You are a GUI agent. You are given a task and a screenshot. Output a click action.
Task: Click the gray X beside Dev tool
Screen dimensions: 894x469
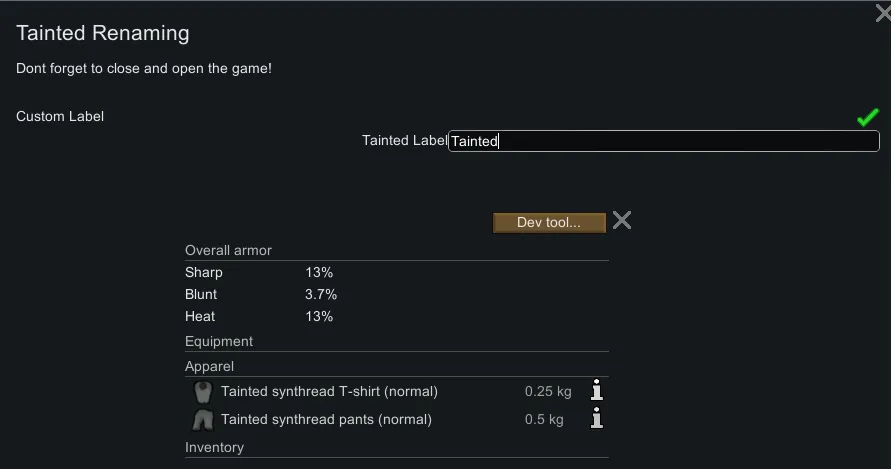tap(622, 221)
